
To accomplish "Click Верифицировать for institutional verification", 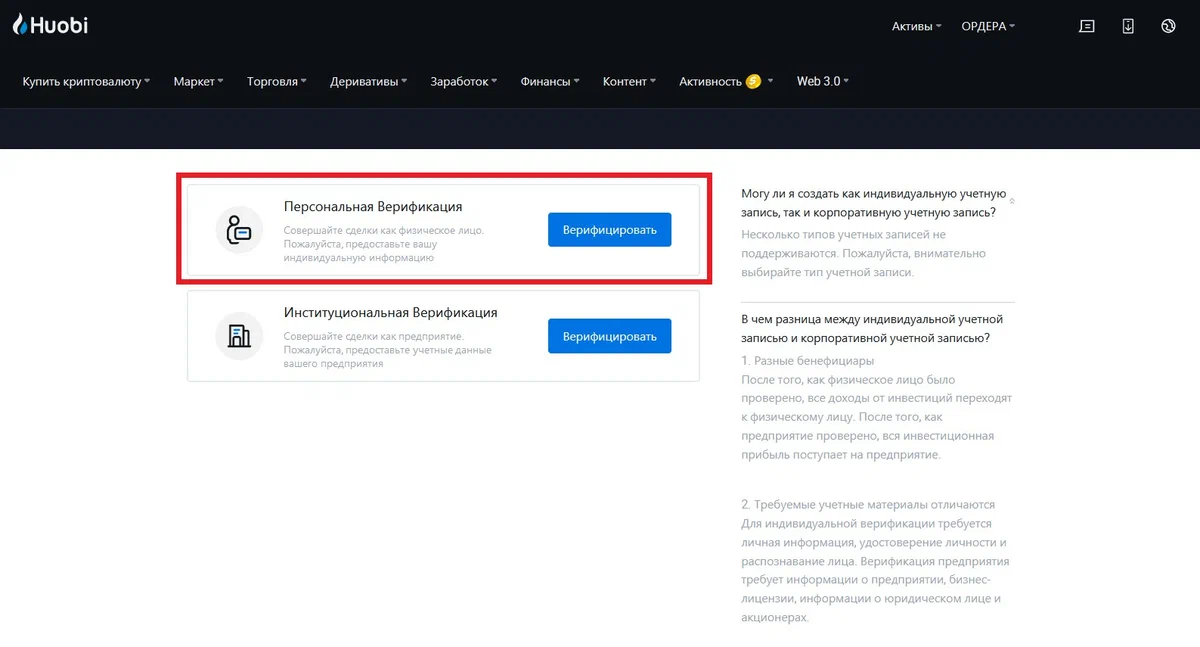I will click(x=609, y=337).
